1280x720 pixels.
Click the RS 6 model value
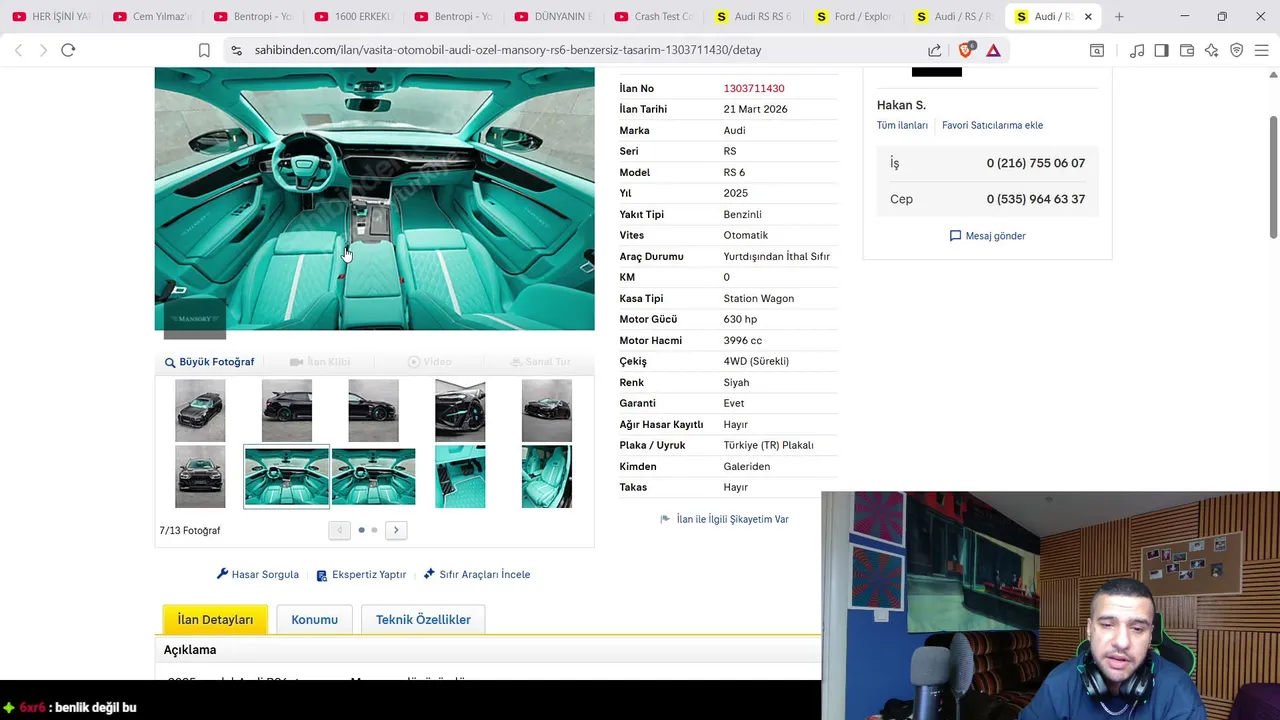tap(734, 173)
